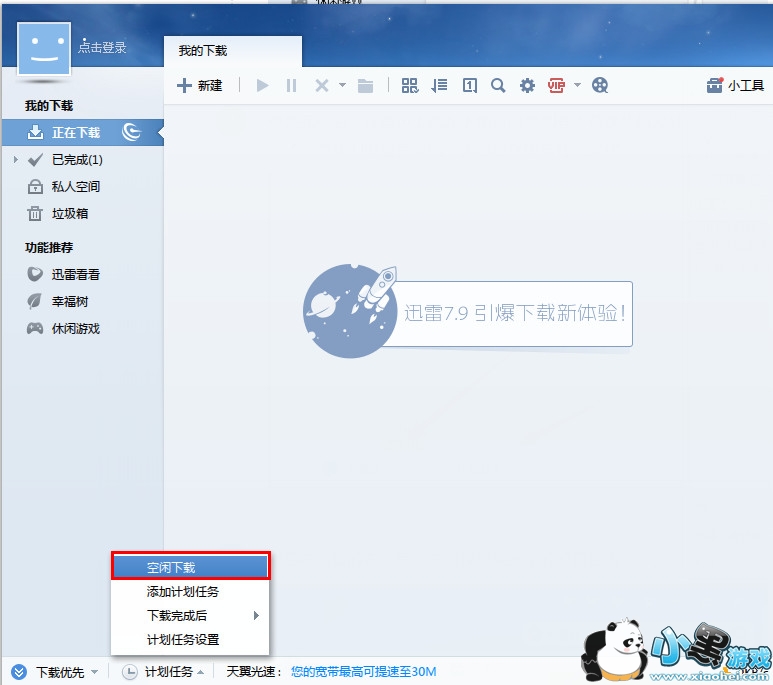Select 正在下载 in the sidebar
The width and height of the screenshot is (773, 685).
click(x=83, y=132)
